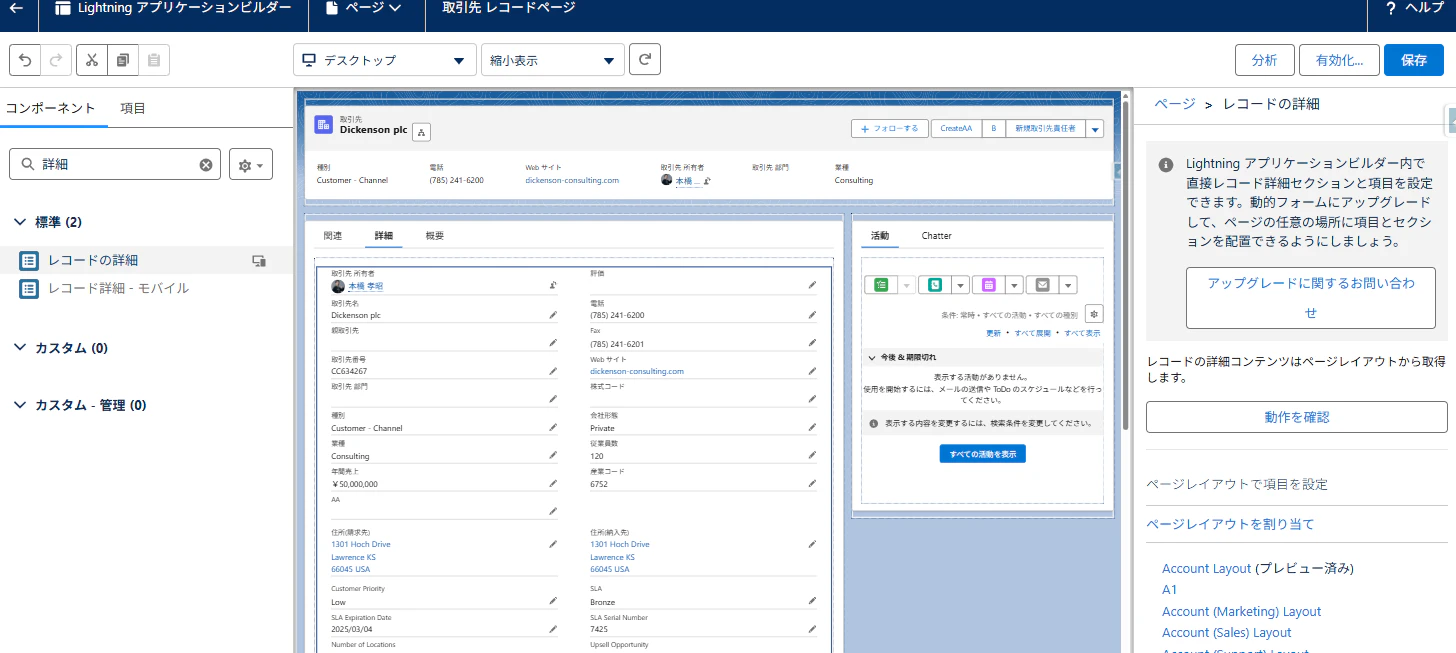This screenshot has width=1456, height=653.
Task: Click the 新規取引先責任者 button
Action: [1045, 129]
